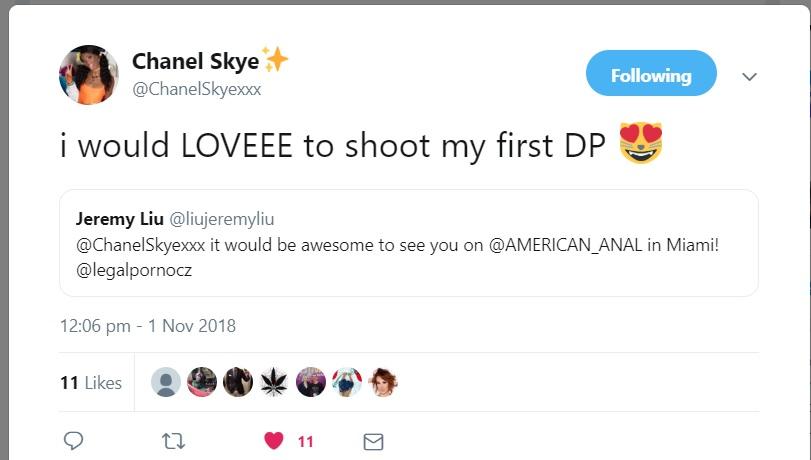
Task: Unlike the tweet with the red heart
Action: (x=274, y=441)
